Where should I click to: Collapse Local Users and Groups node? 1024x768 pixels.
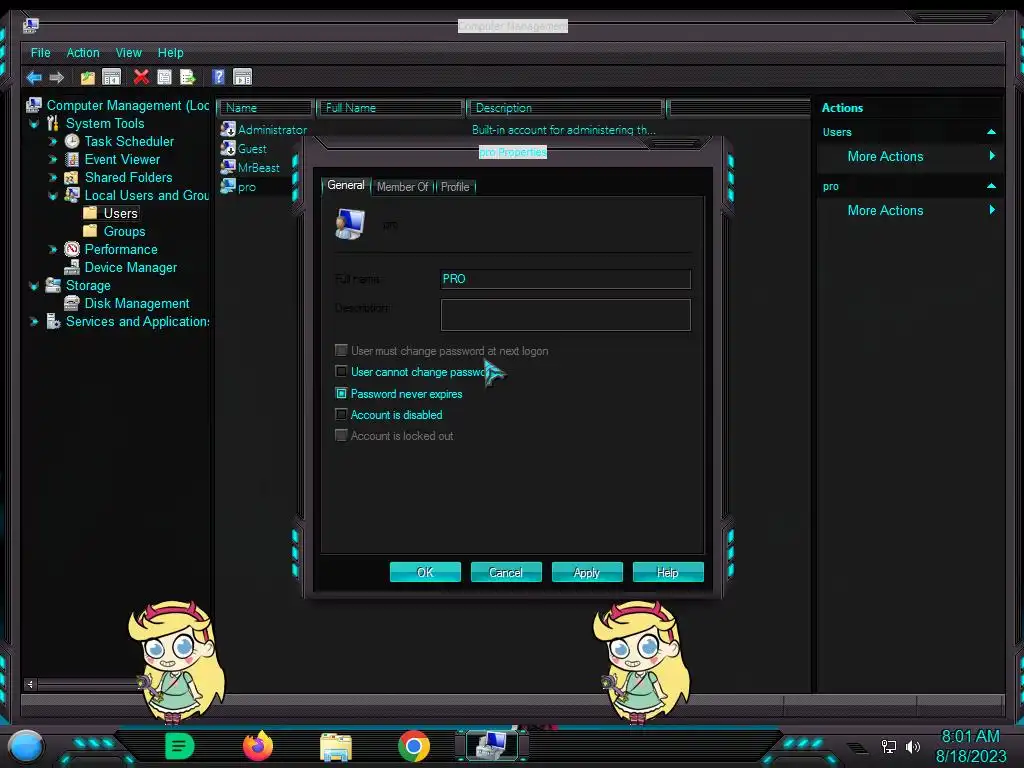[x=53, y=195]
